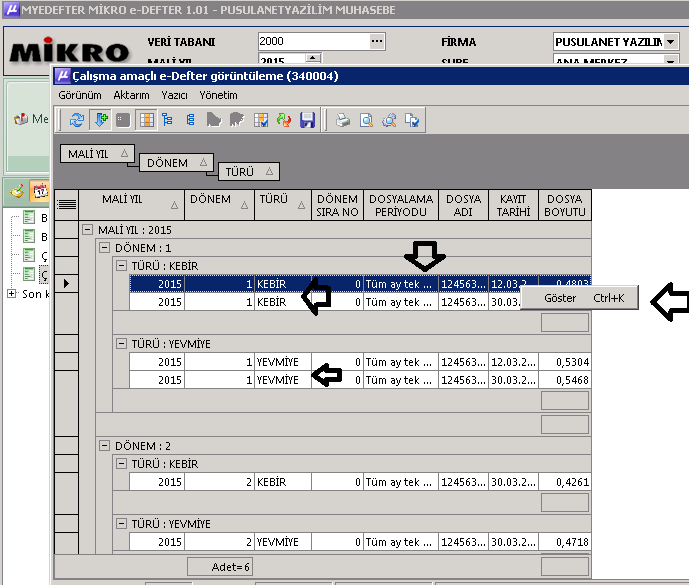The height and width of the screenshot is (585, 689).
Task: Sort by DÖNEM column header
Action: 219,205
